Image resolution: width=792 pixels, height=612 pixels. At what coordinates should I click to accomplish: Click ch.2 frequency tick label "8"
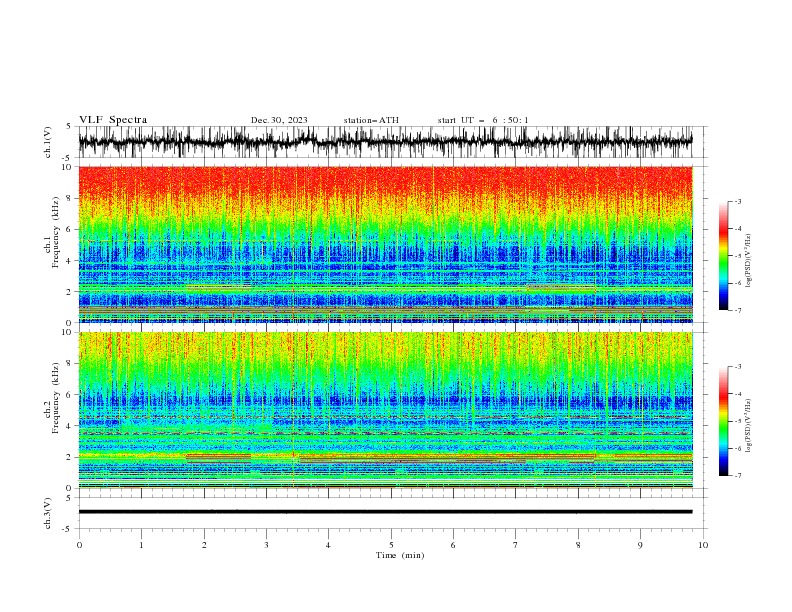click(x=71, y=364)
